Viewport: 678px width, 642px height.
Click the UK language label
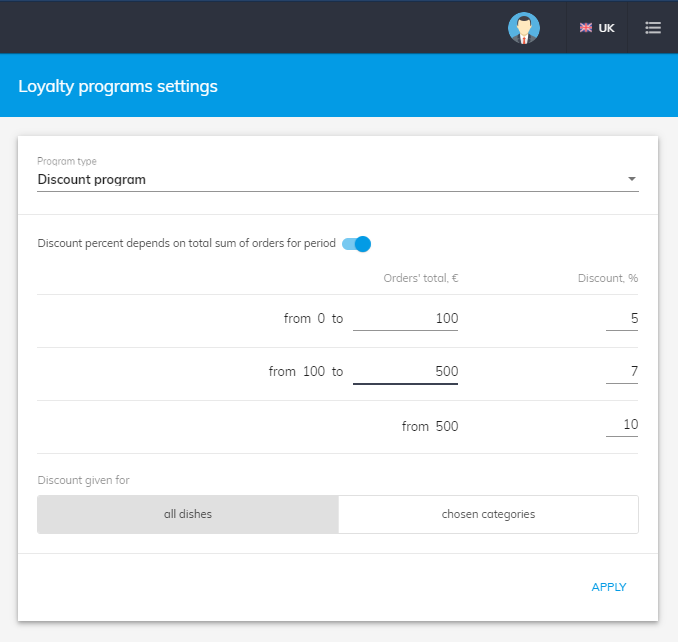[607, 28]
